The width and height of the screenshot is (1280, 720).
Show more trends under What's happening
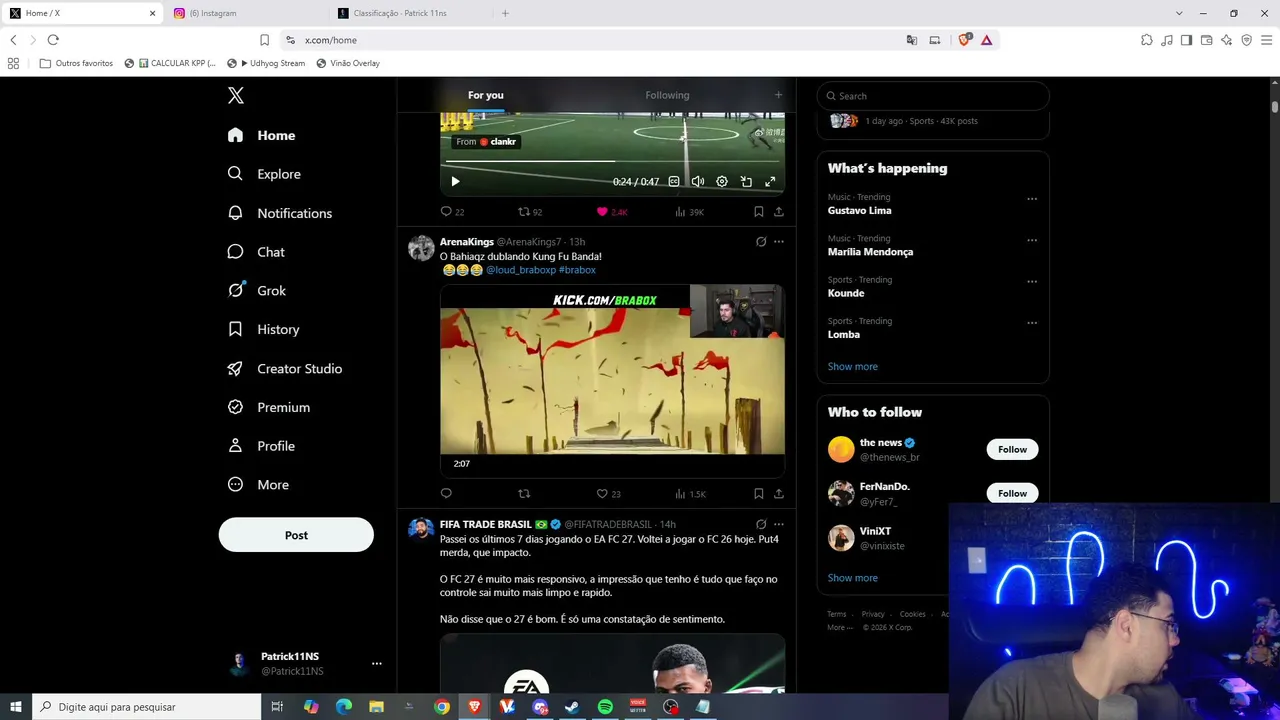click(853, 367)
